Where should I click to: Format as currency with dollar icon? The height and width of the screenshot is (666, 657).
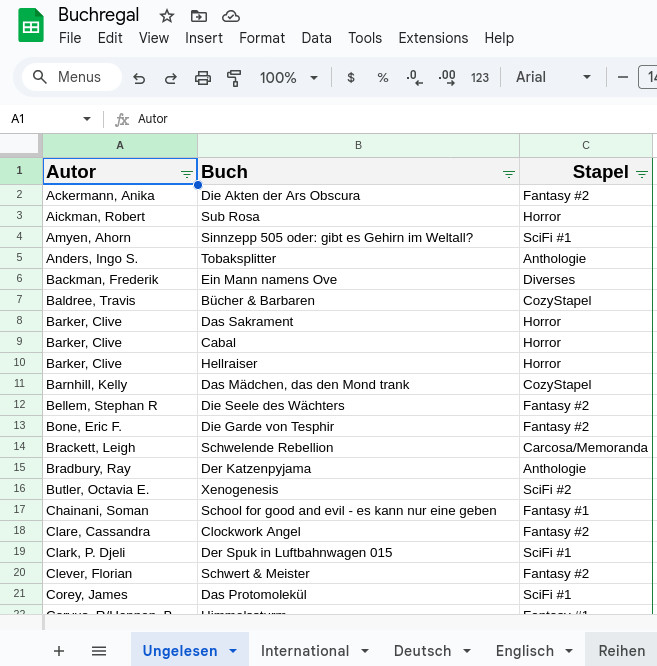pos(351,78)
